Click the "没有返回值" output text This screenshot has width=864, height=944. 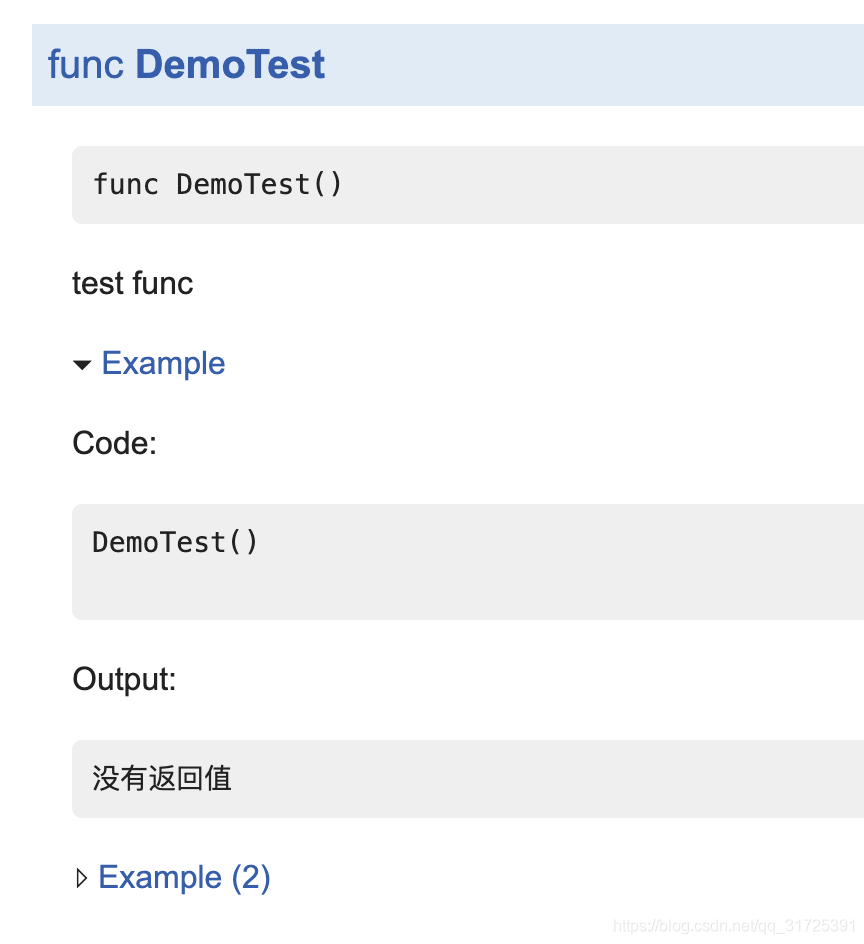[162, 778]
